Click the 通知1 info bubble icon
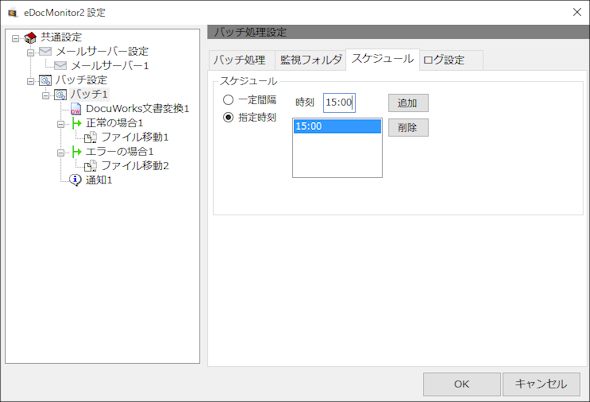 tap(76, 180)
